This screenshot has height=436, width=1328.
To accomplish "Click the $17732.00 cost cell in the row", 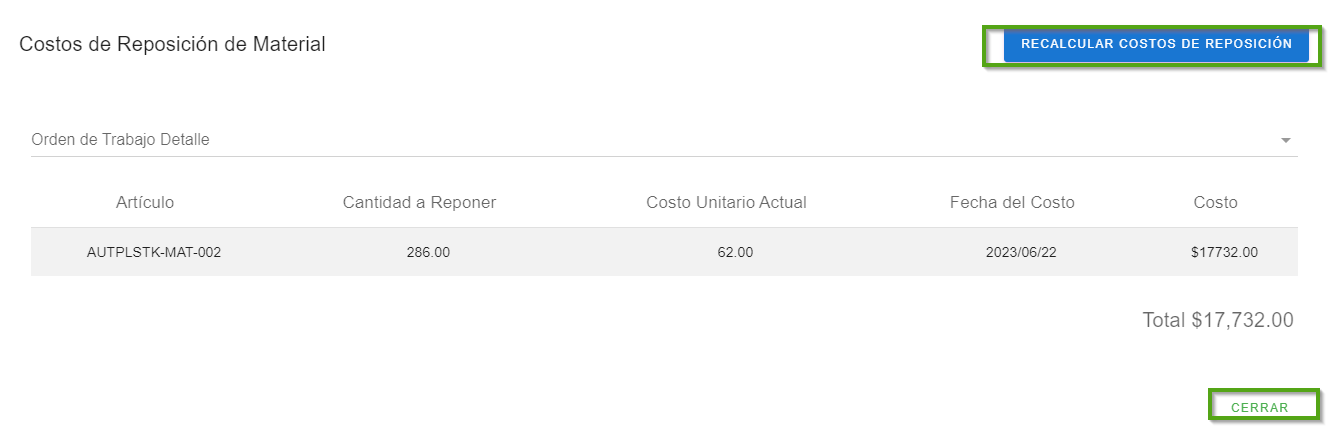I will (1224, 252).
